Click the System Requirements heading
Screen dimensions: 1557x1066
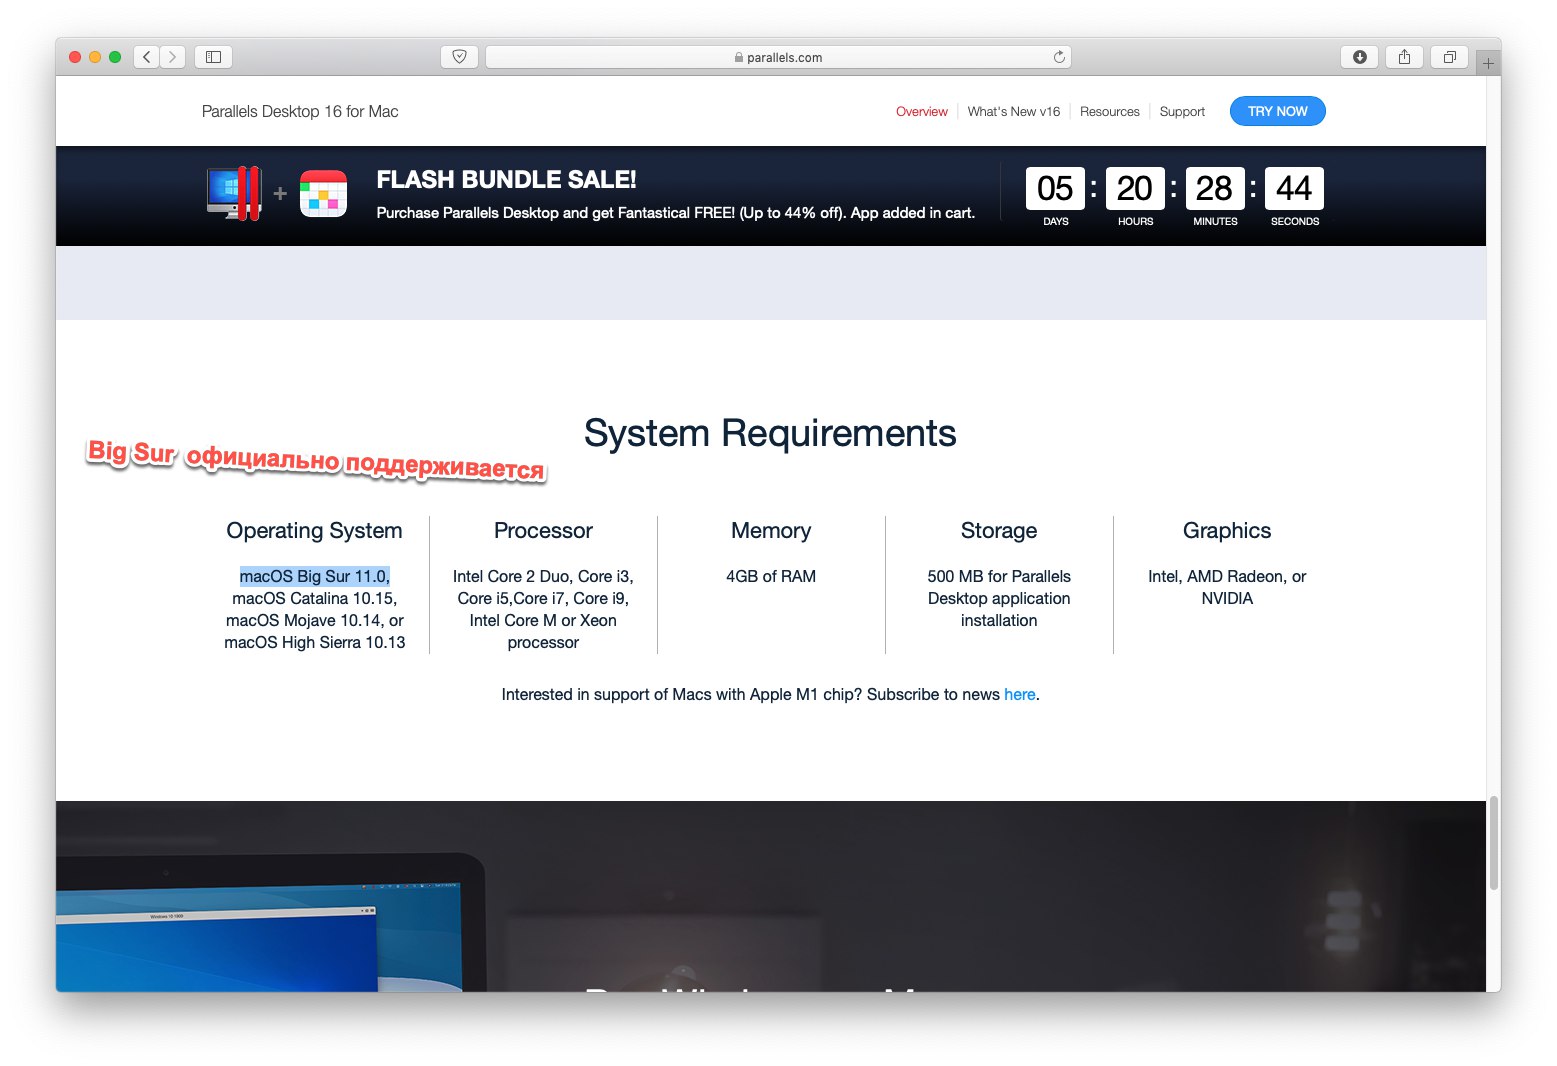[770, 434]
